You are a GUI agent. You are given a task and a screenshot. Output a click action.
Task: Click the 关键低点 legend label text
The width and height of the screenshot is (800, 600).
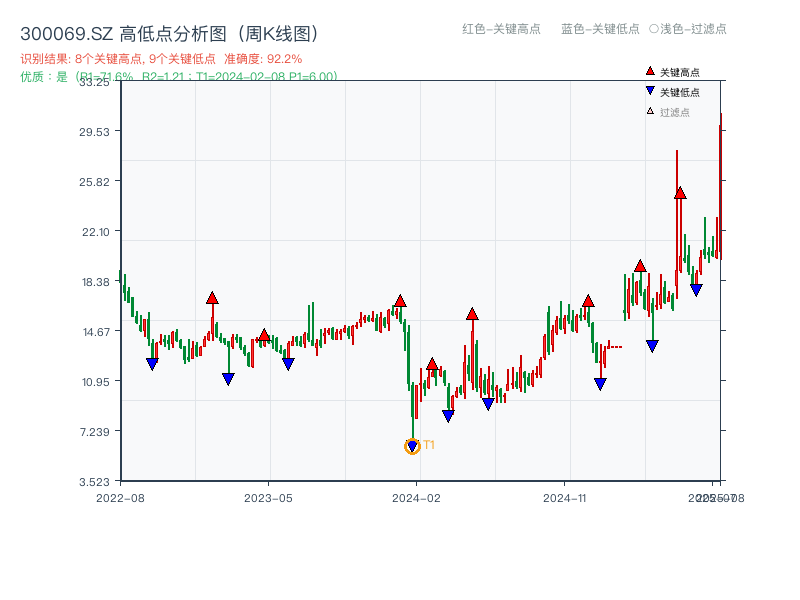(680, 92)
